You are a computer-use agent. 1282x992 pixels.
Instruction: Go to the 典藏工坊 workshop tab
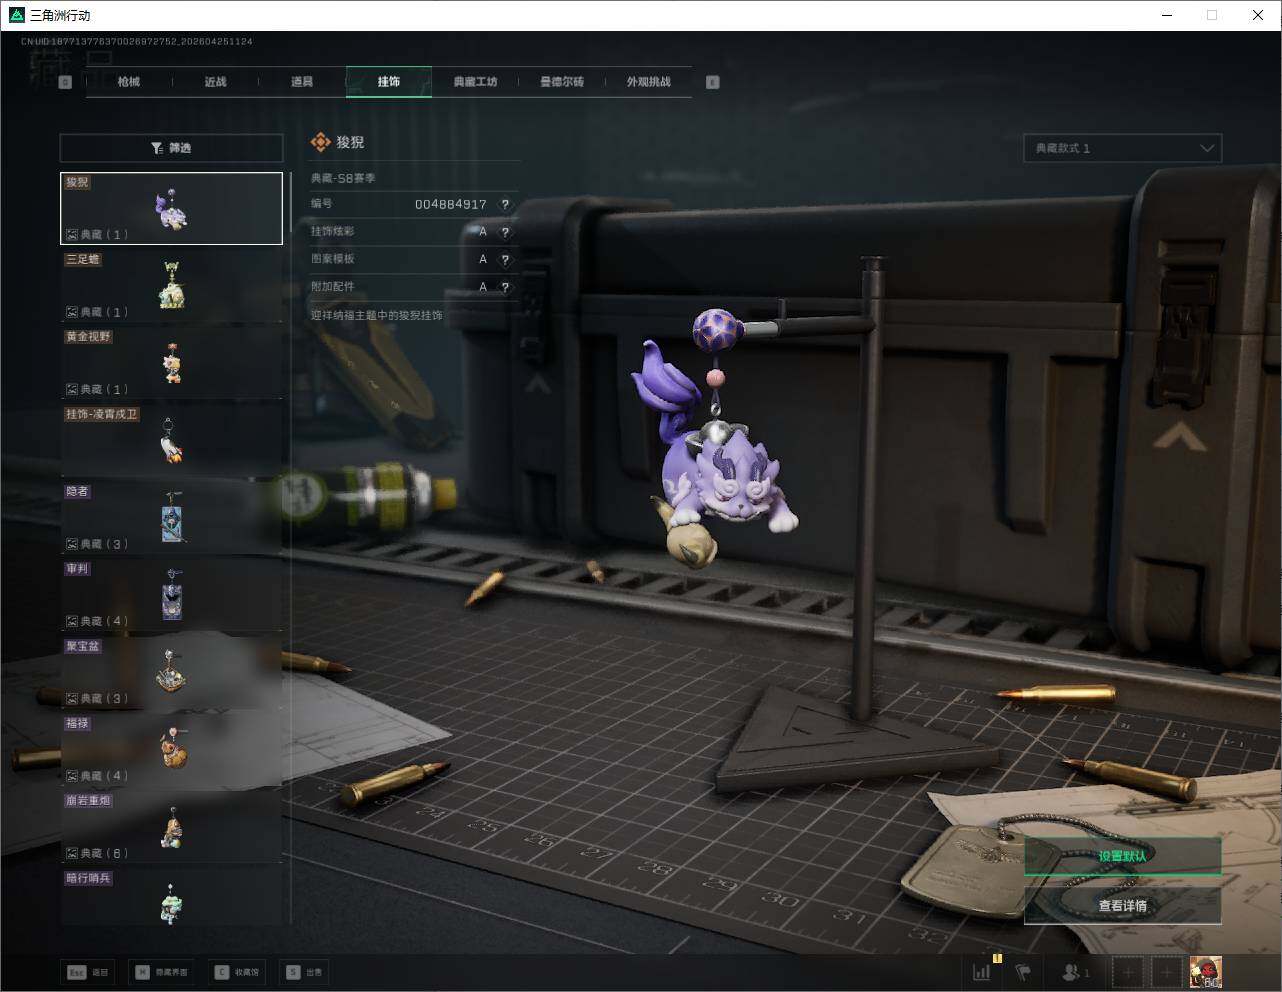click(475, 82)
